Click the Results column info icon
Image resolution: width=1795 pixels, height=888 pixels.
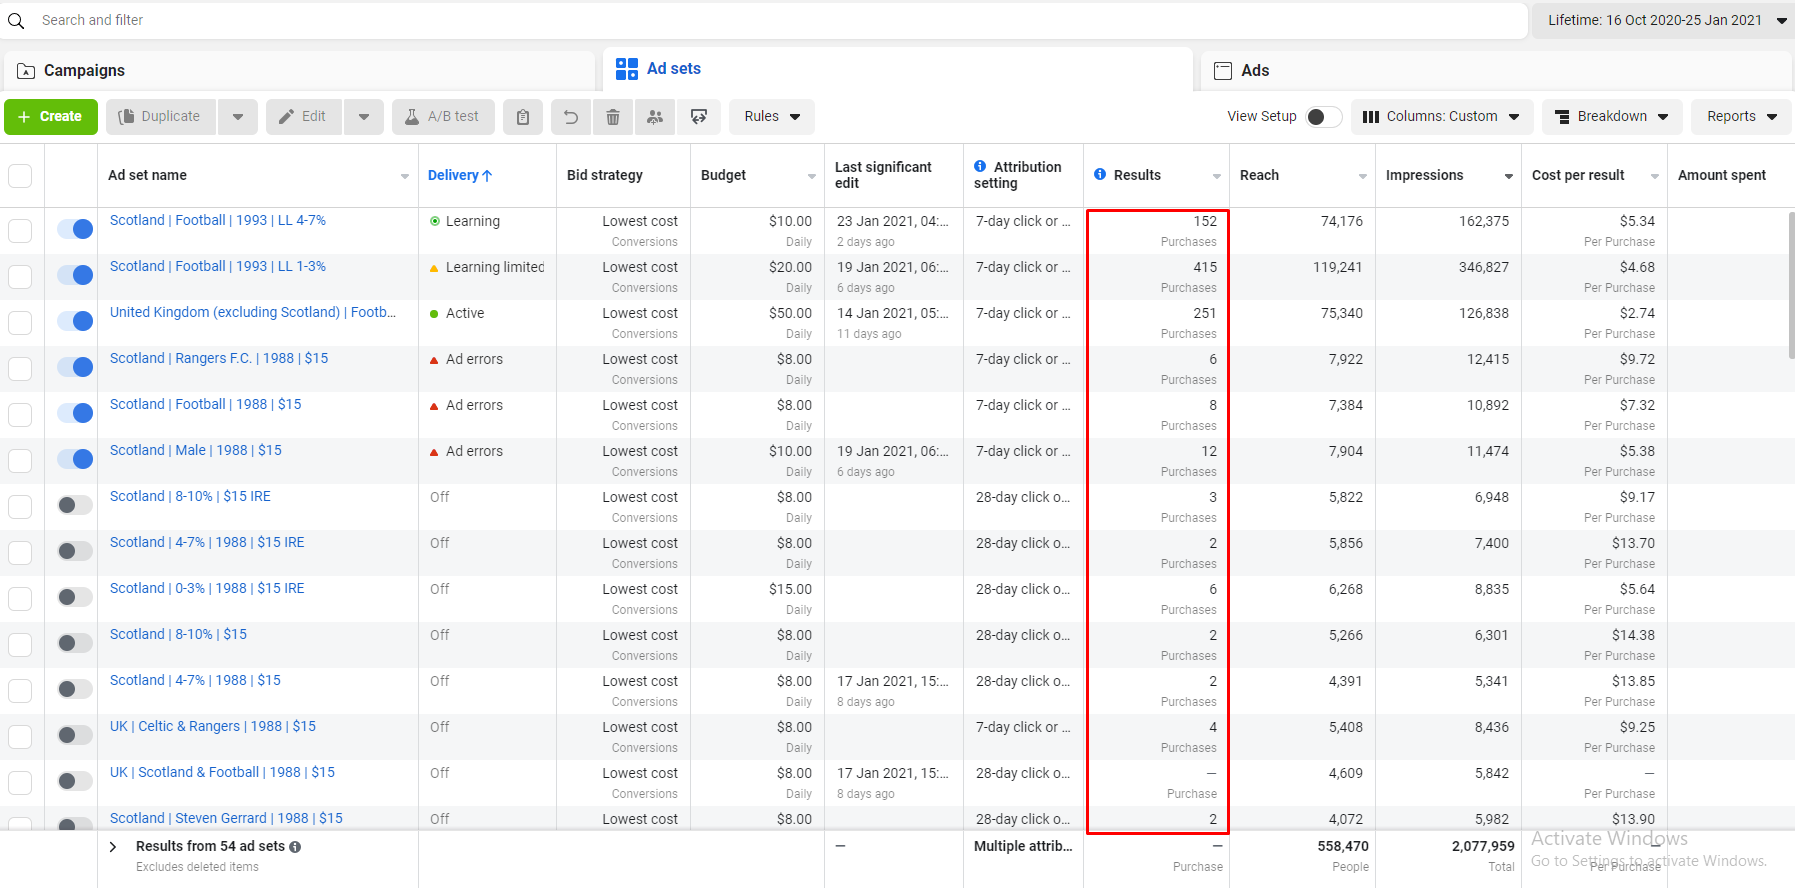(x=1100, y=174)
